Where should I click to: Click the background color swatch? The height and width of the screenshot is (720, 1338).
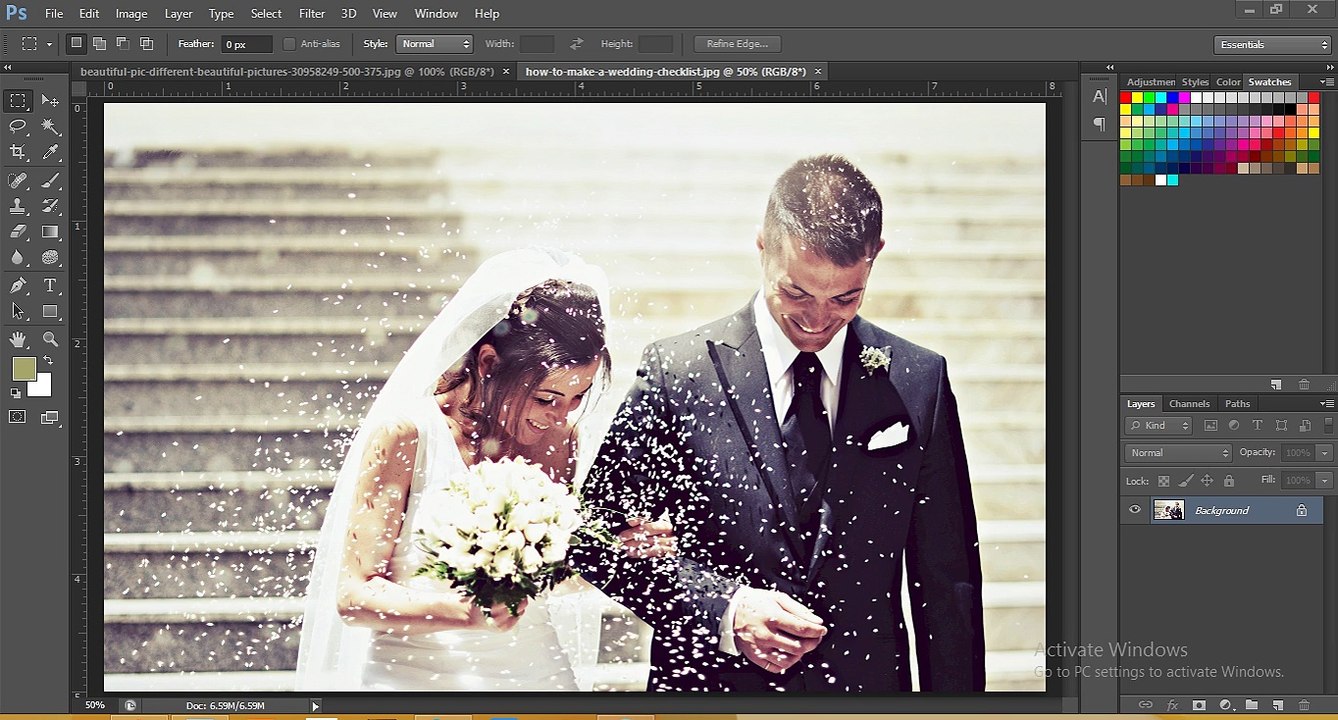[x=41, y=385]
